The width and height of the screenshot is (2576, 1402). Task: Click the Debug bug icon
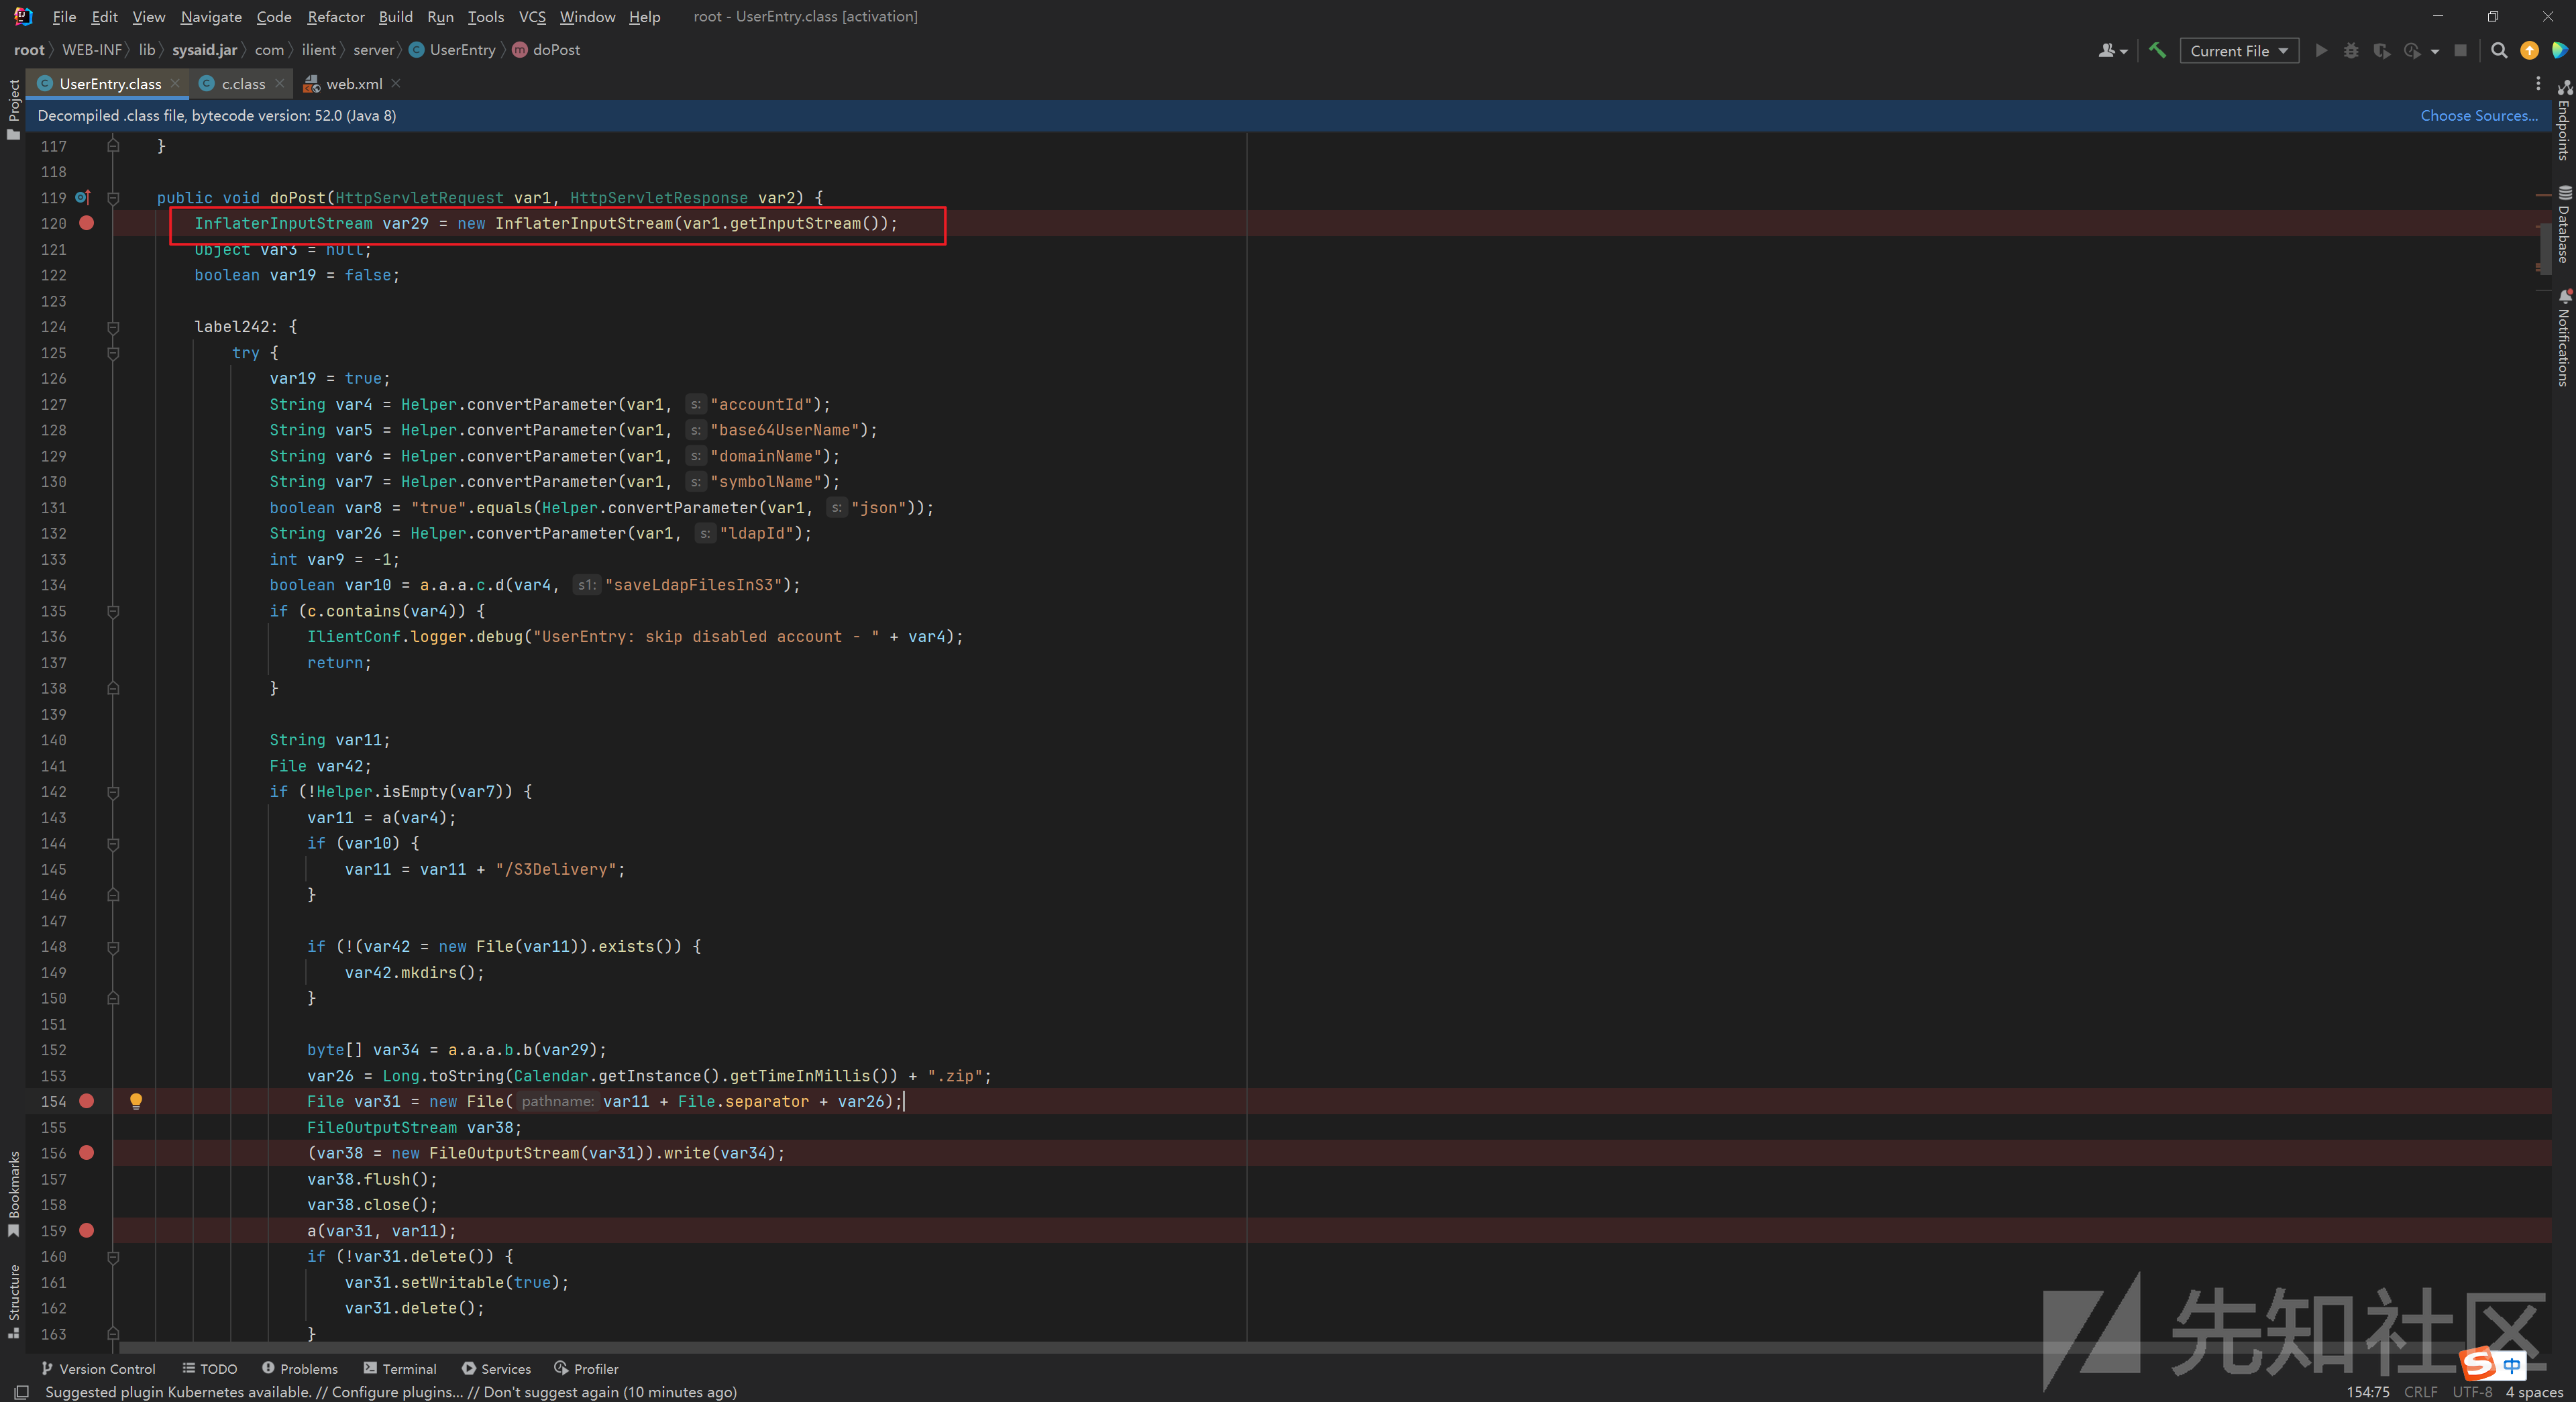point(2351,50)
